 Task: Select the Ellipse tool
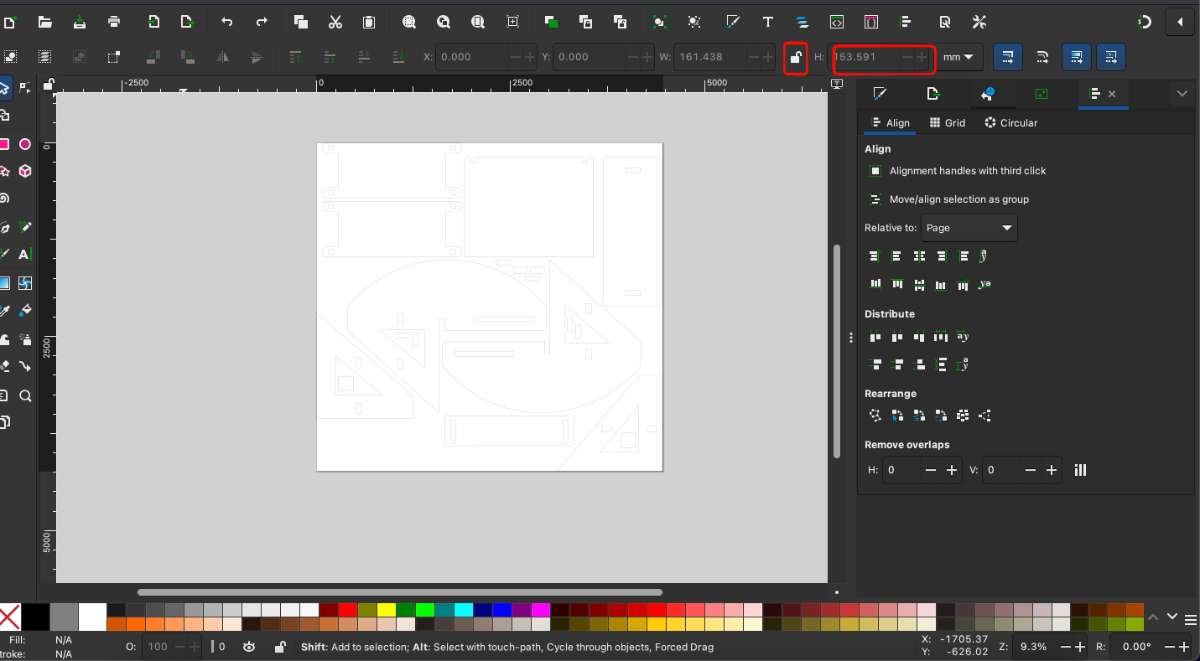pyautogui.click(x=25, y=145)
